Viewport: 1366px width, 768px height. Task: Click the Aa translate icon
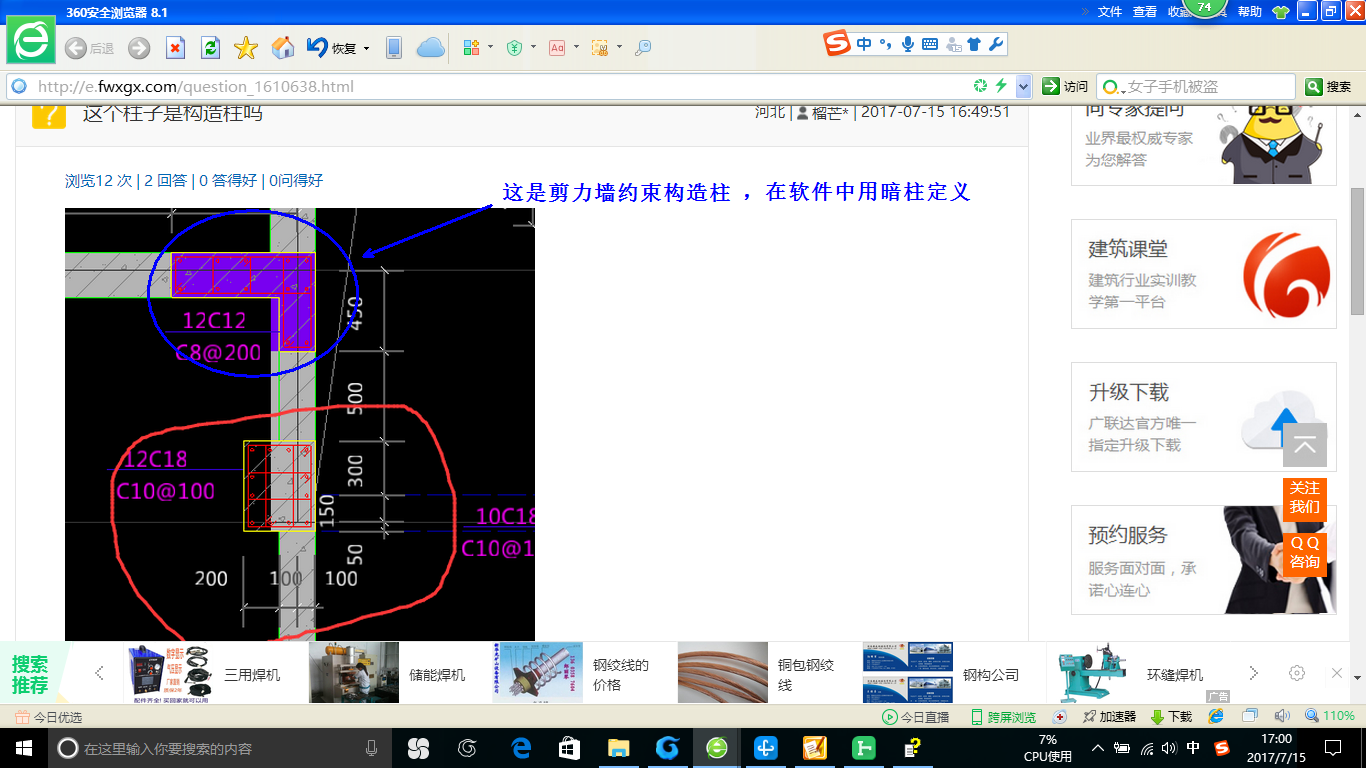click(557, 48)
